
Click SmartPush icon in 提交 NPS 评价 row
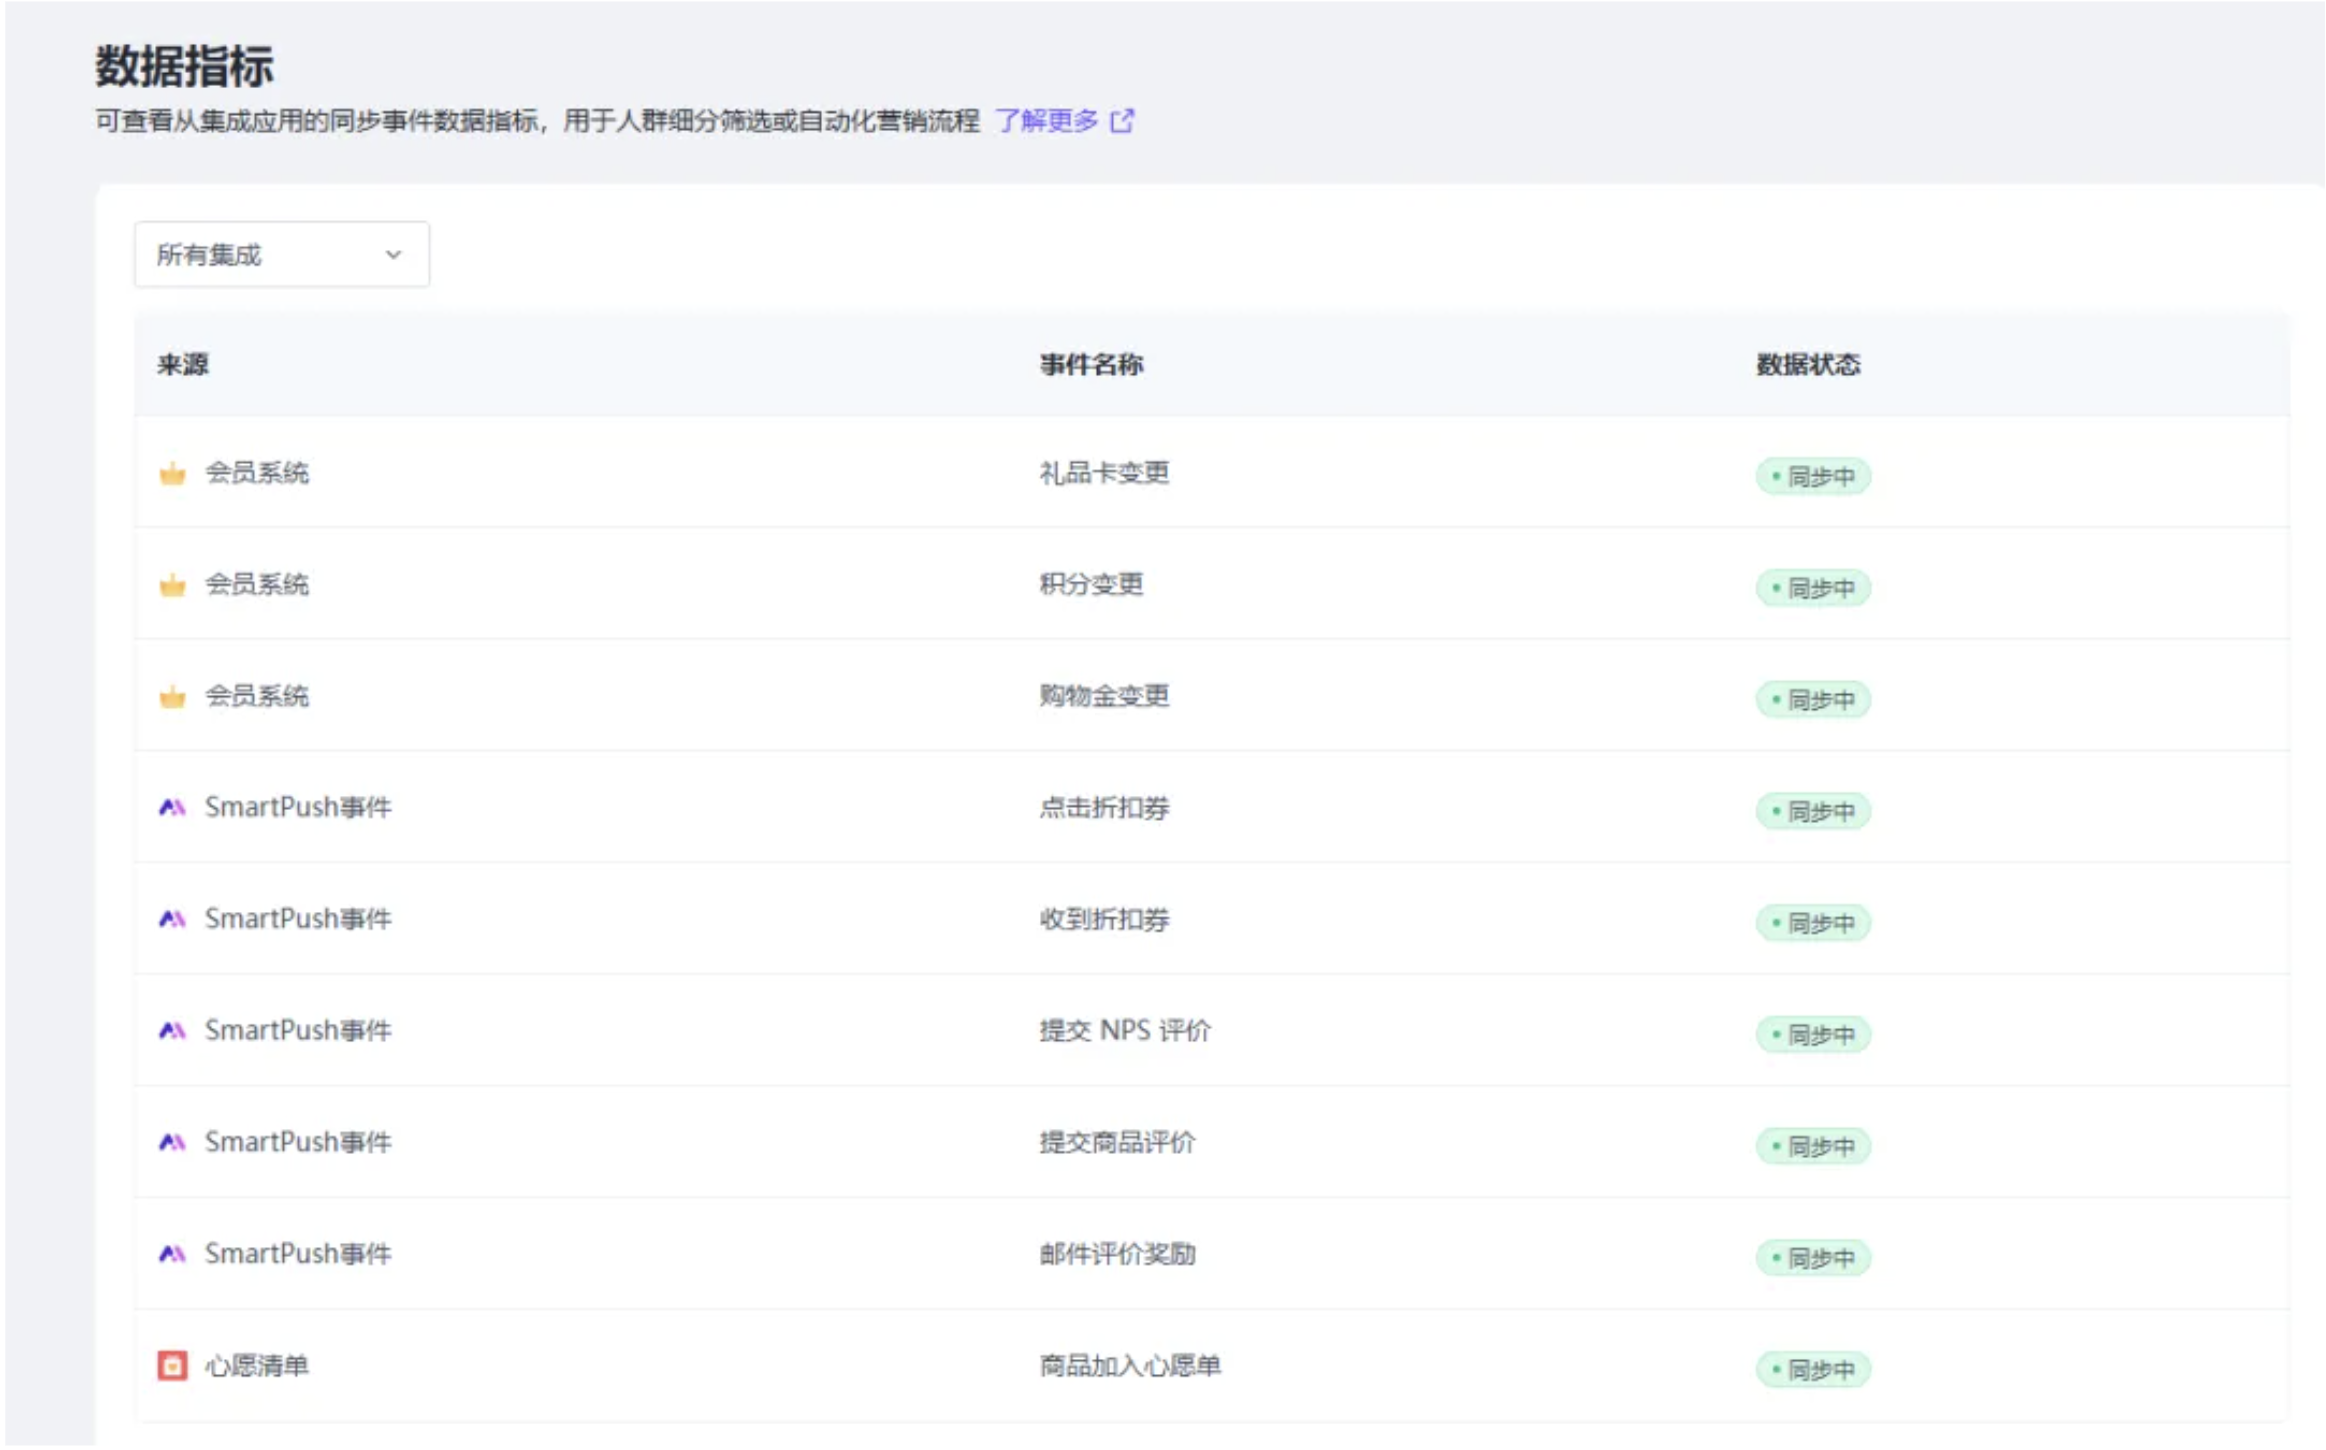[x=172, y=1031]
